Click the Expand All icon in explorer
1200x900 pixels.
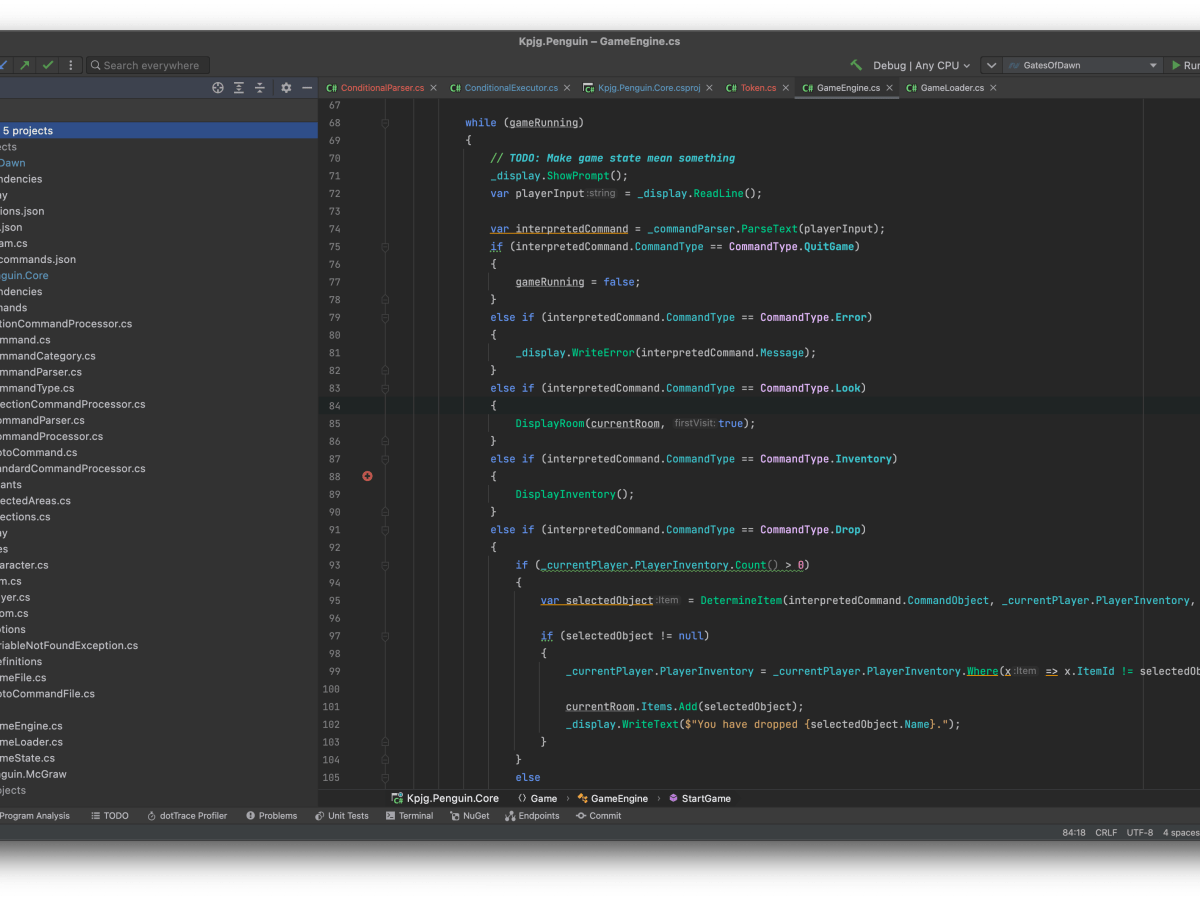click(x=239, y=88)
